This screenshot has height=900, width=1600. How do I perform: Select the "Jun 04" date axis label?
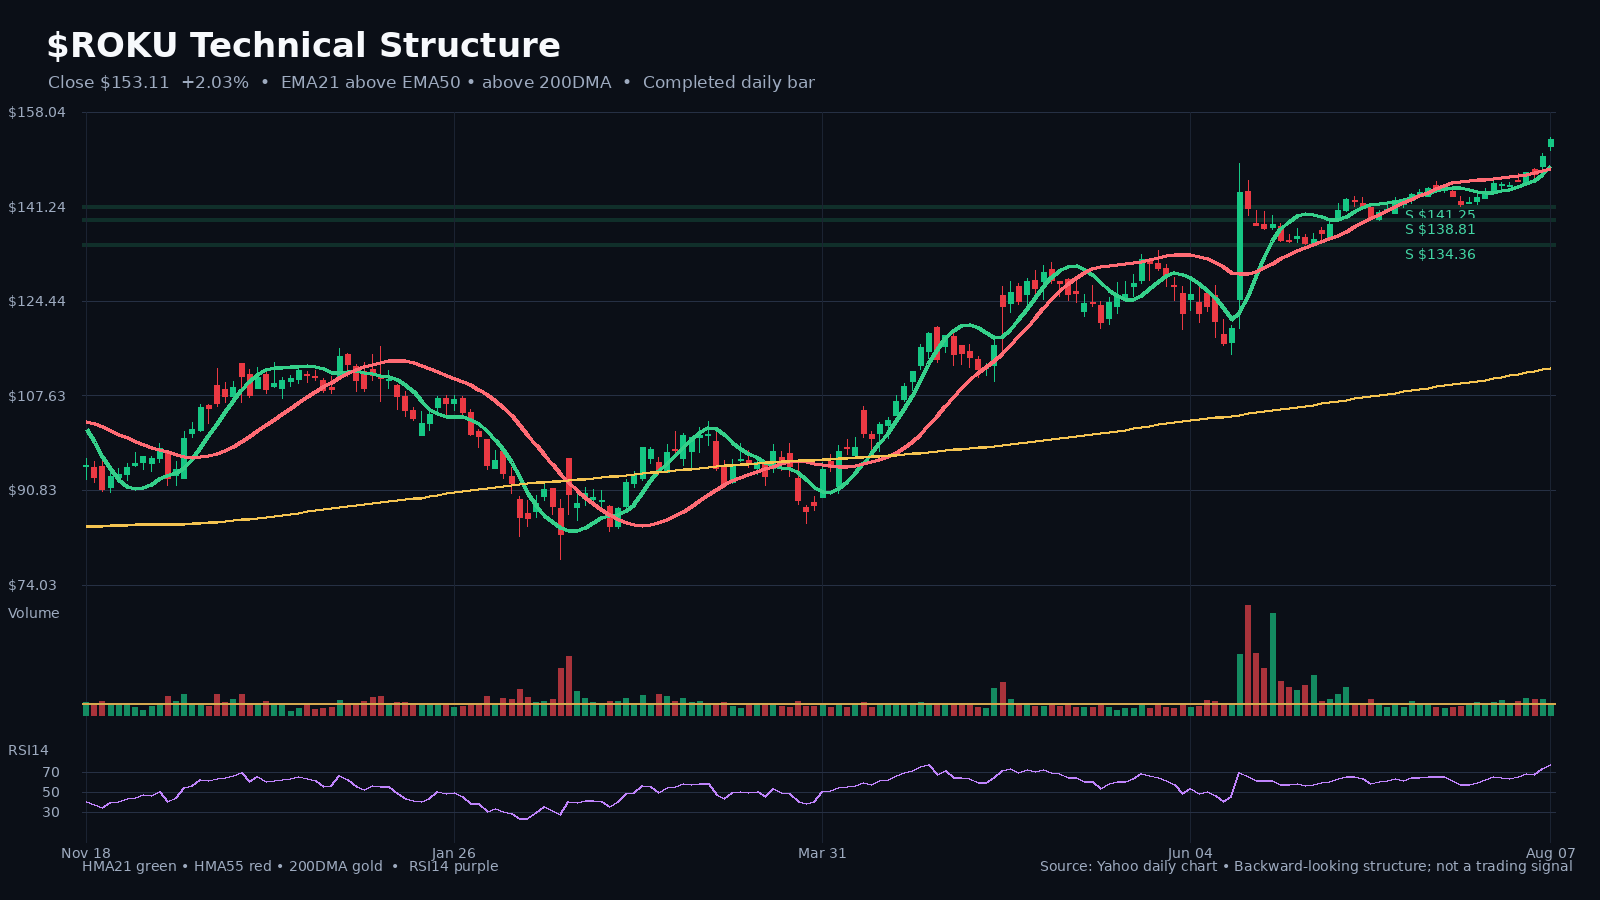pos(1190,853)
